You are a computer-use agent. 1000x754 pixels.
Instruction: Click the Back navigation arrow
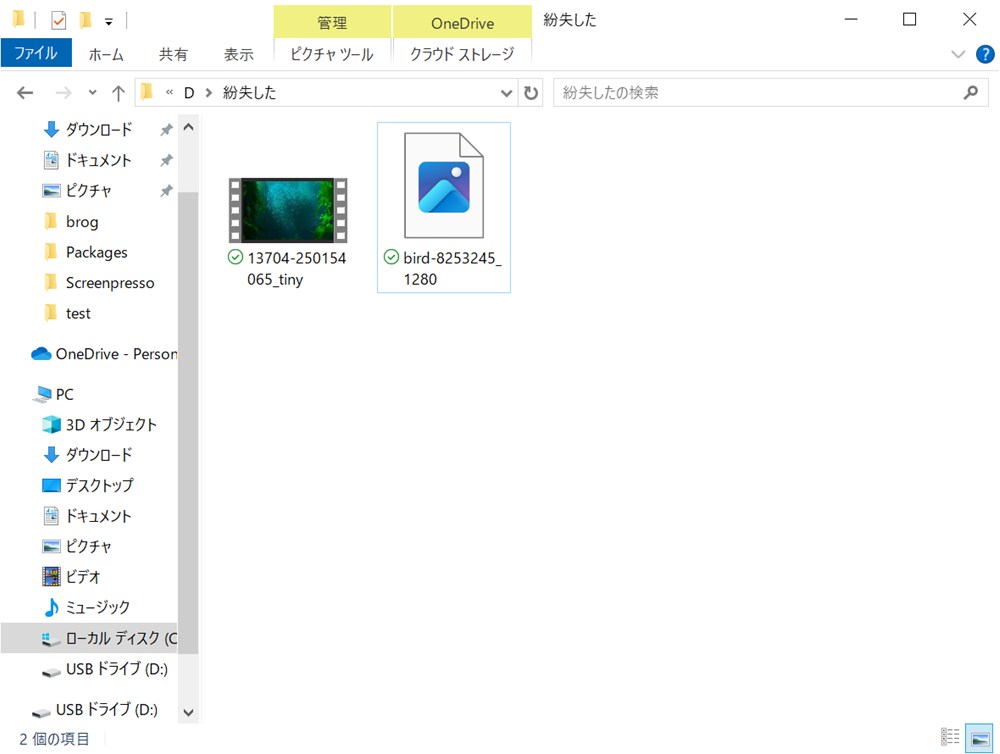25,93
